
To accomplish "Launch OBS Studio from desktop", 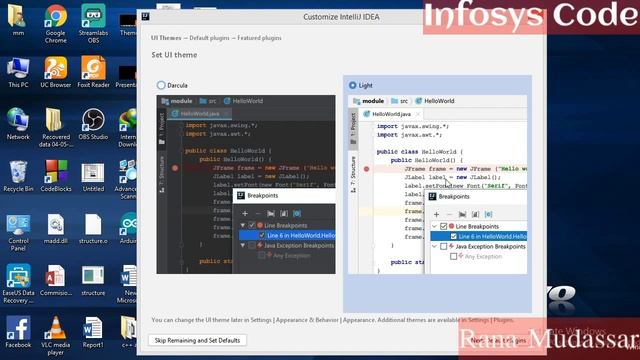I will pos(93,124).
